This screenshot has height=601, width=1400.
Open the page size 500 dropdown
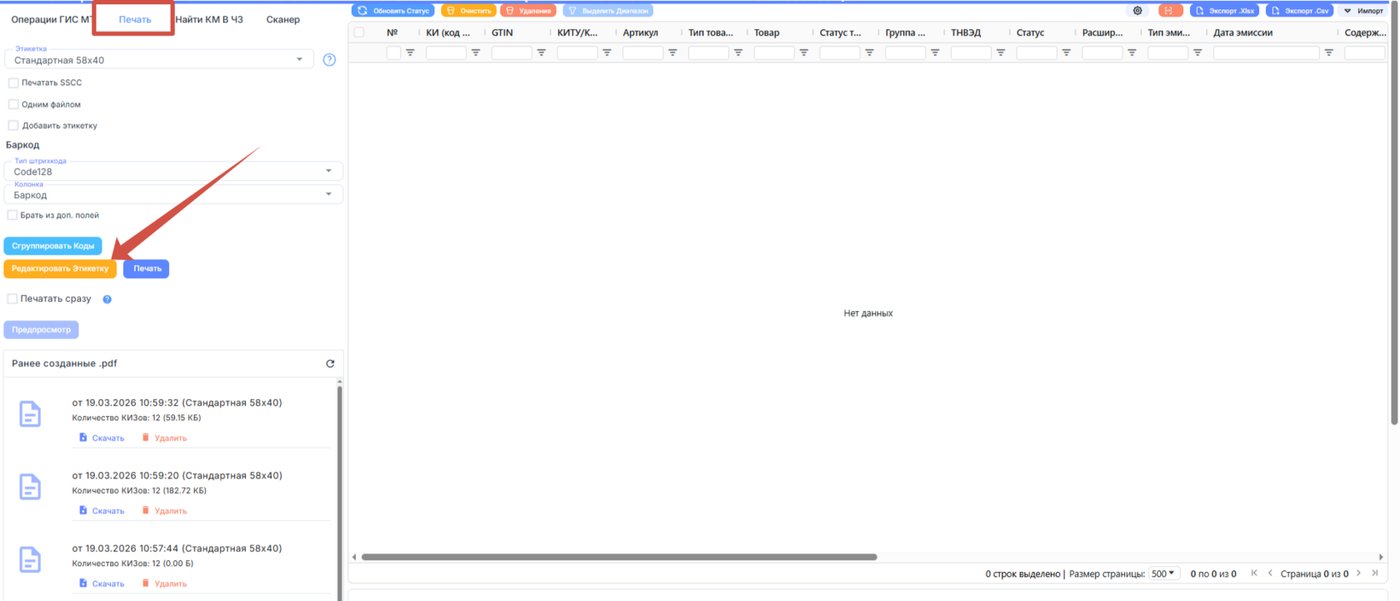1165,574
